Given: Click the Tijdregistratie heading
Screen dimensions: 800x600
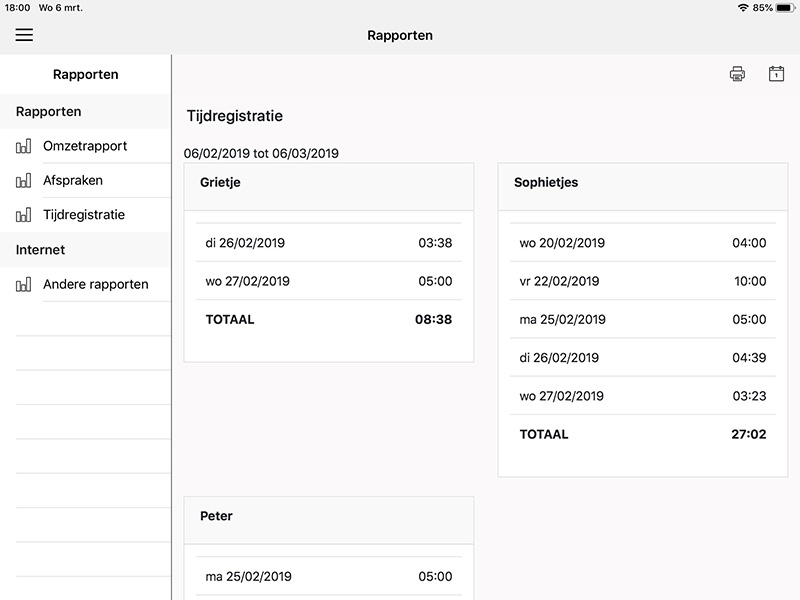Looking at the screenshot, I should (x=235, y=116).
